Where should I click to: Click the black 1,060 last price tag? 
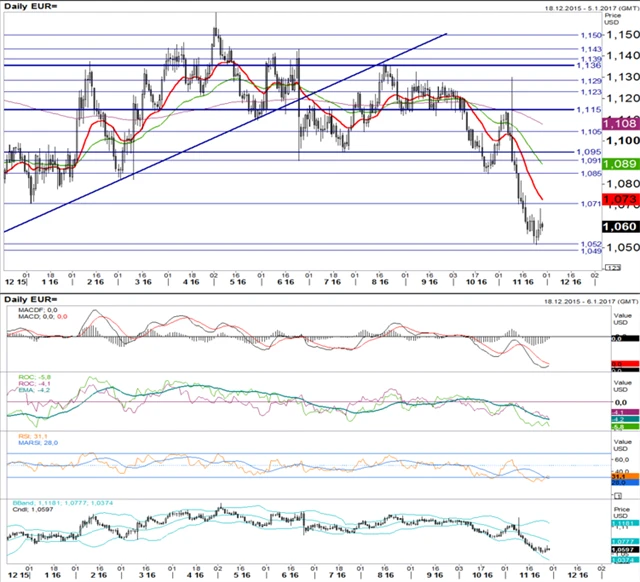pos(620,227)
